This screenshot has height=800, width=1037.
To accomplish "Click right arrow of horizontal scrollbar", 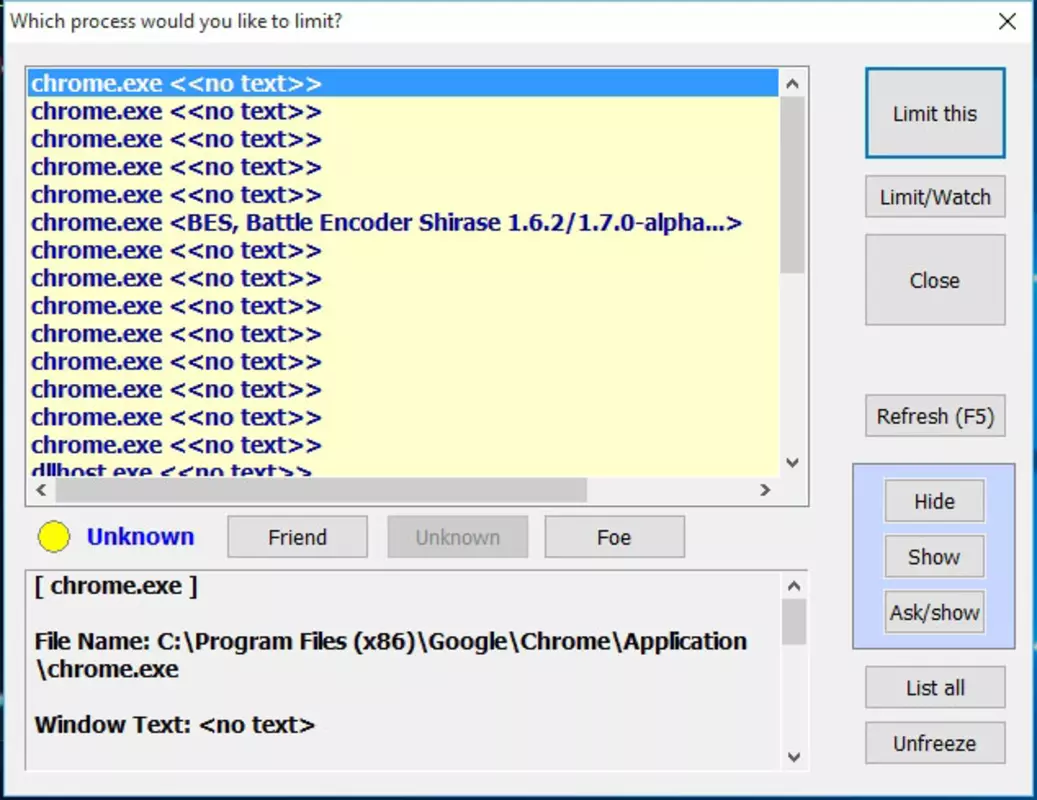I will [765, 490].
